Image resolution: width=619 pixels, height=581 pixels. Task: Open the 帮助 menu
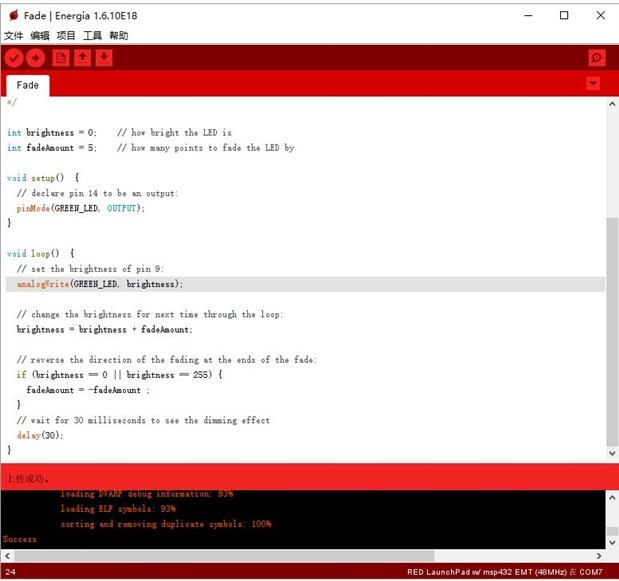tap(119, 36)
